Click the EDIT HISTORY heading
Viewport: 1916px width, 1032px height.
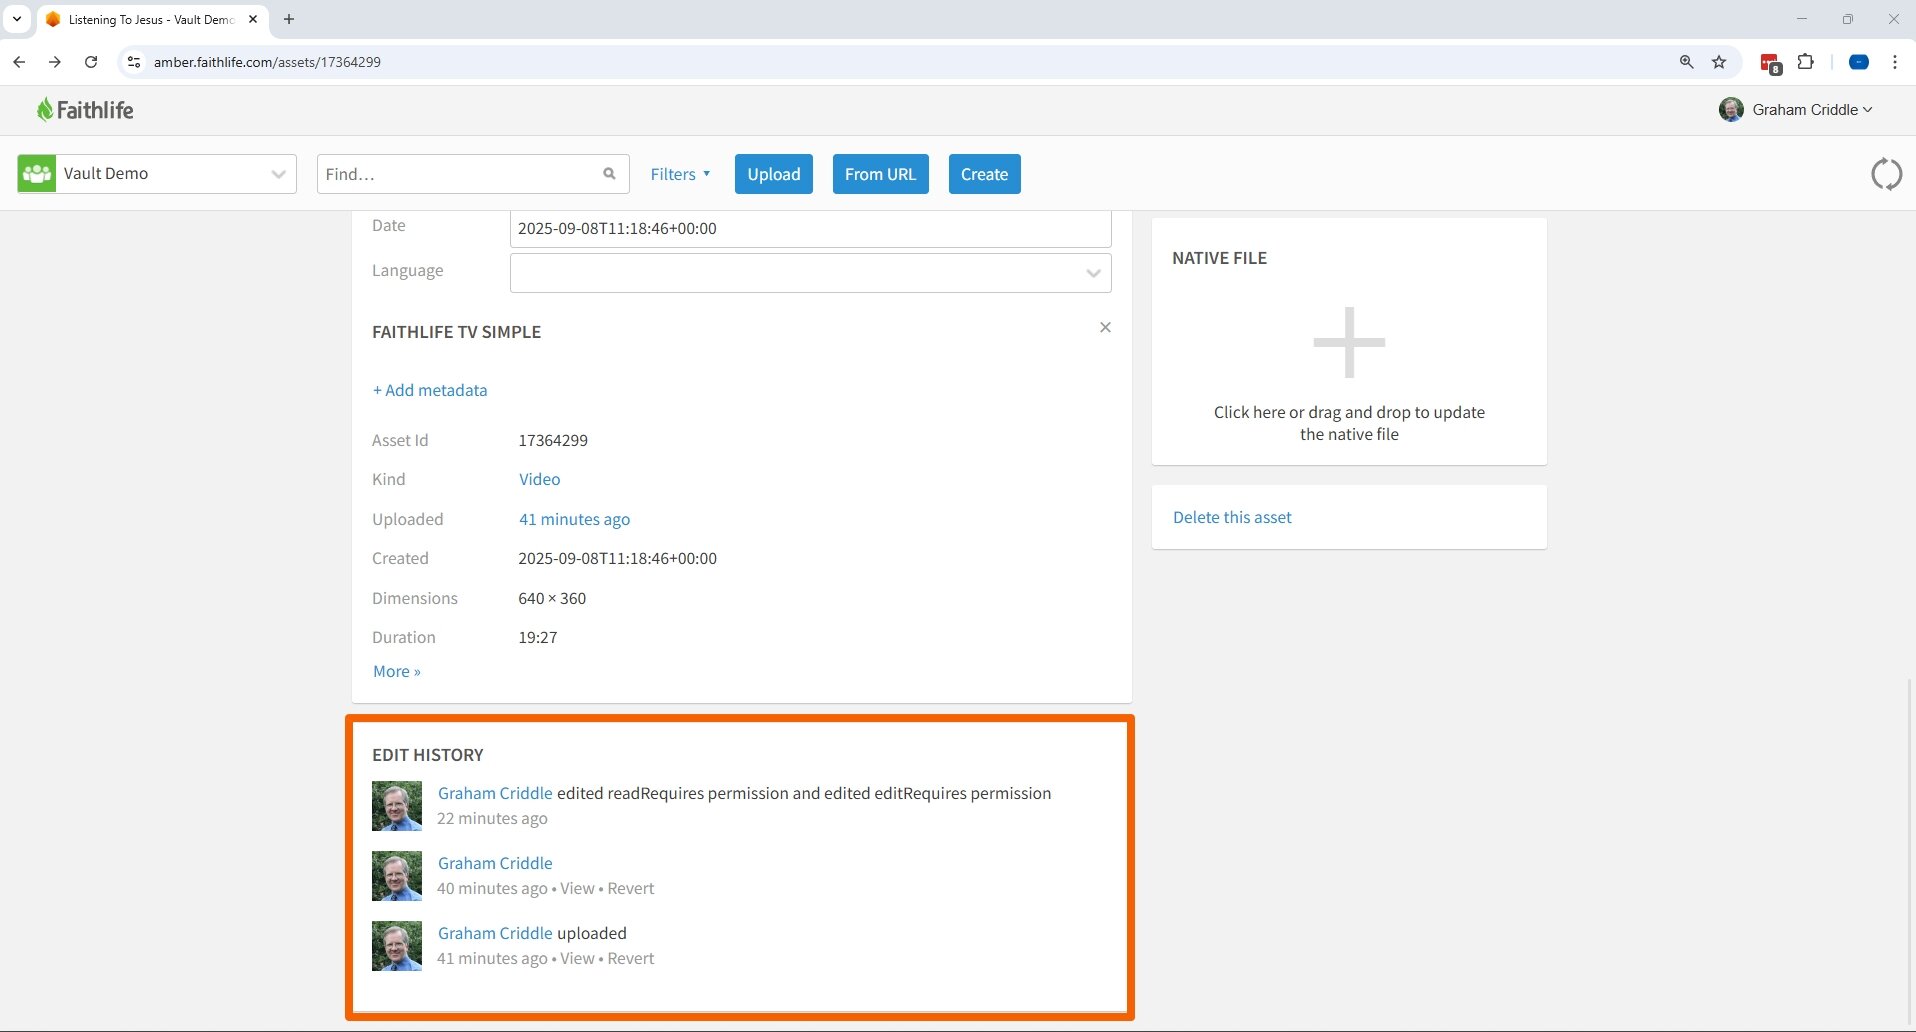click(428, 755)
